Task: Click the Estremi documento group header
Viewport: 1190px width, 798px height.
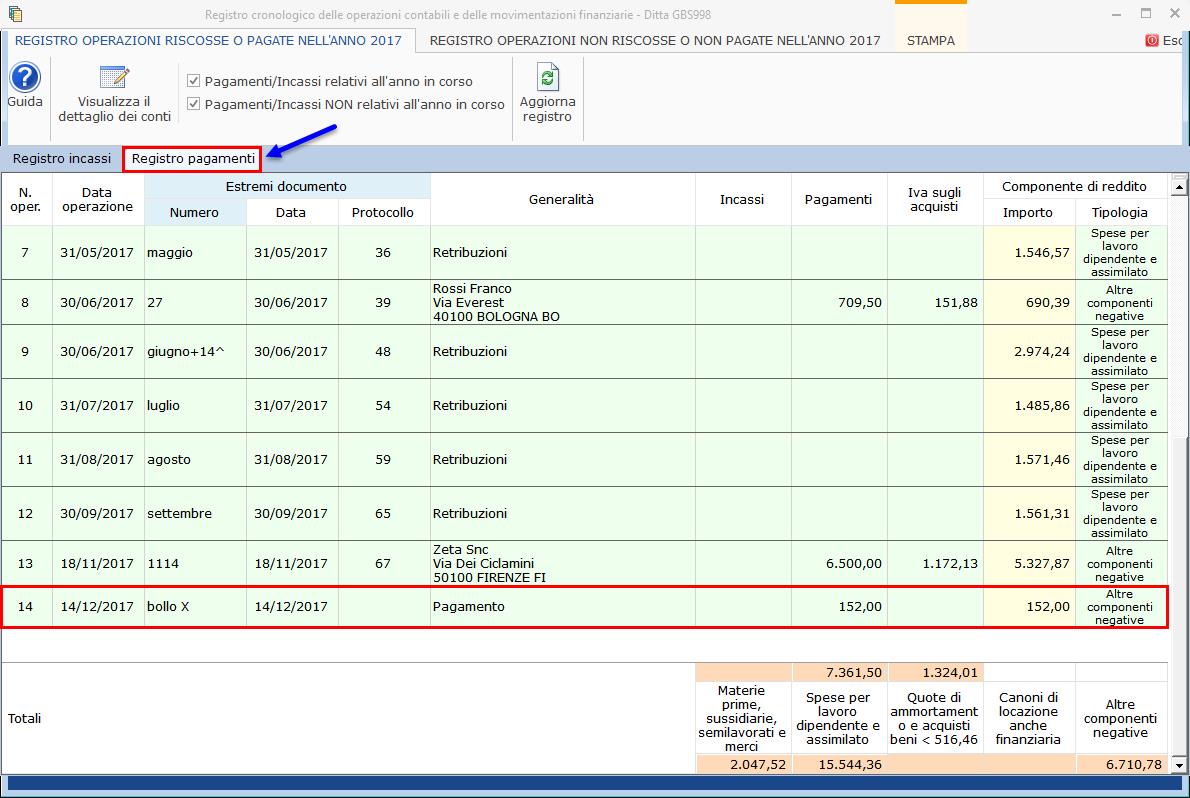Action: (286, 187)
